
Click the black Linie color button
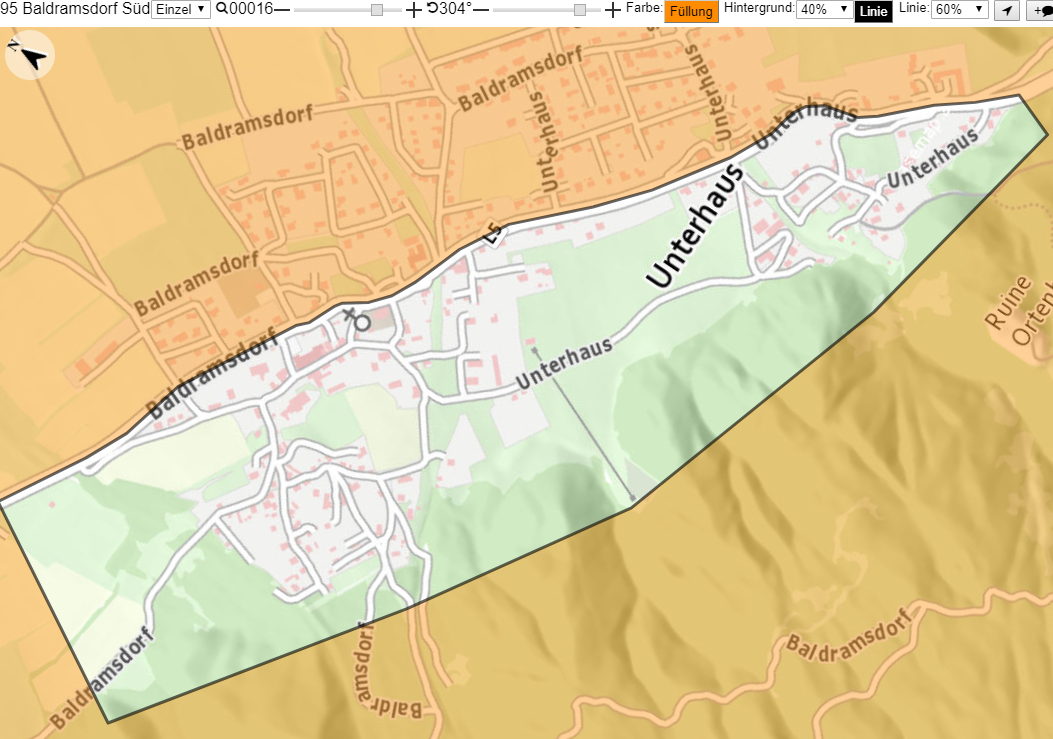tap(873, 11)
